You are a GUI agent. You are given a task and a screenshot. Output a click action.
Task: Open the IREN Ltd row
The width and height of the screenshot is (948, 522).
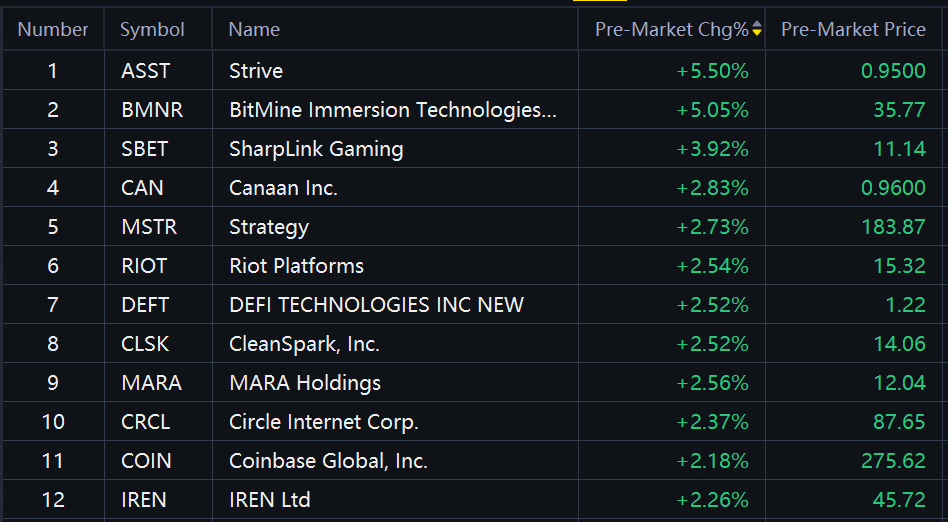(270, 500)
